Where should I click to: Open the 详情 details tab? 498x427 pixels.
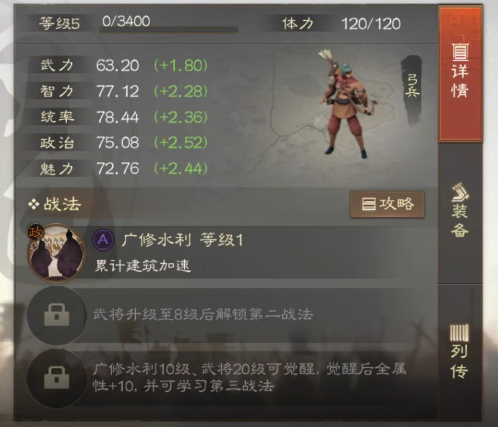coord(460,74)
